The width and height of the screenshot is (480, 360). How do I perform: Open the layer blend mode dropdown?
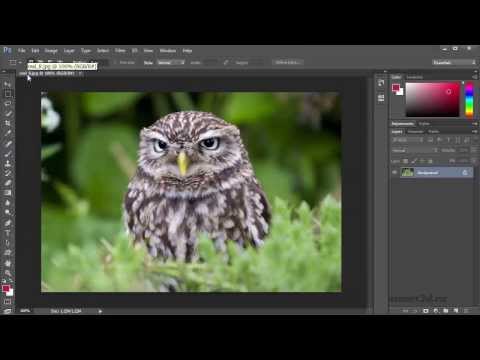(x=414, y=150)
